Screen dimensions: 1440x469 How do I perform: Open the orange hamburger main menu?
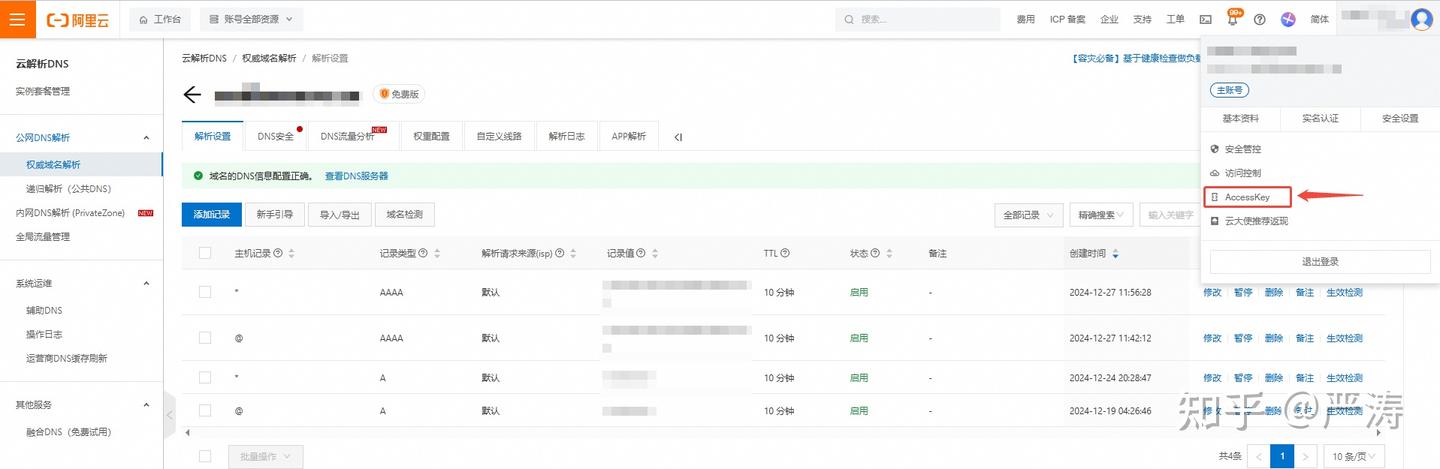point(18,19)
